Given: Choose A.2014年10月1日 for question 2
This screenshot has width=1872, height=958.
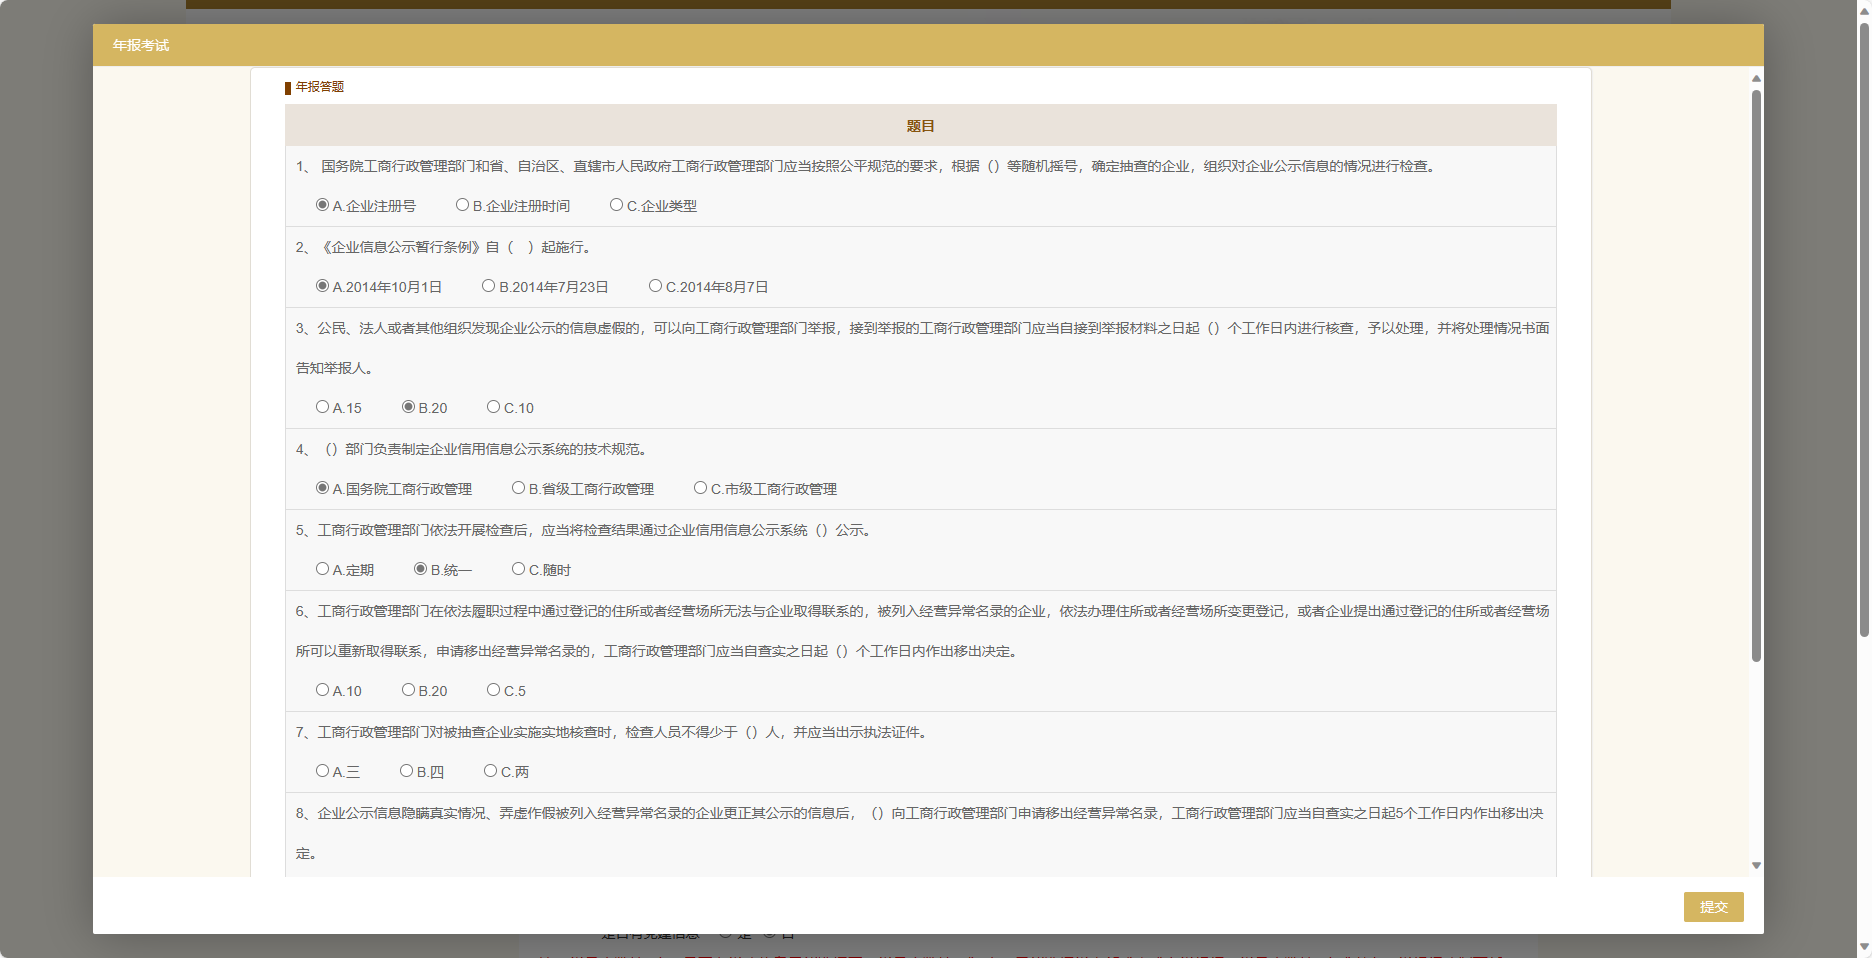Looking at the screenshot, I should 322,286.
